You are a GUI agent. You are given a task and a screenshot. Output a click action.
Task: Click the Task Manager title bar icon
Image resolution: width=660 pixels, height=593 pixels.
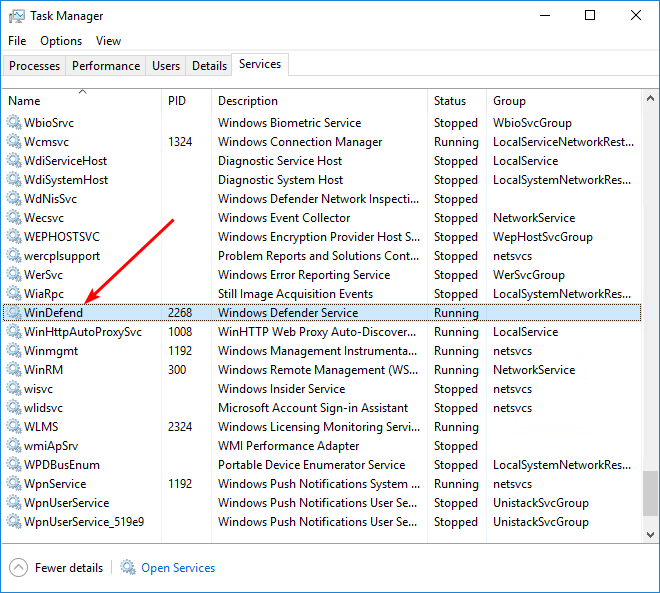click(17, 16)
